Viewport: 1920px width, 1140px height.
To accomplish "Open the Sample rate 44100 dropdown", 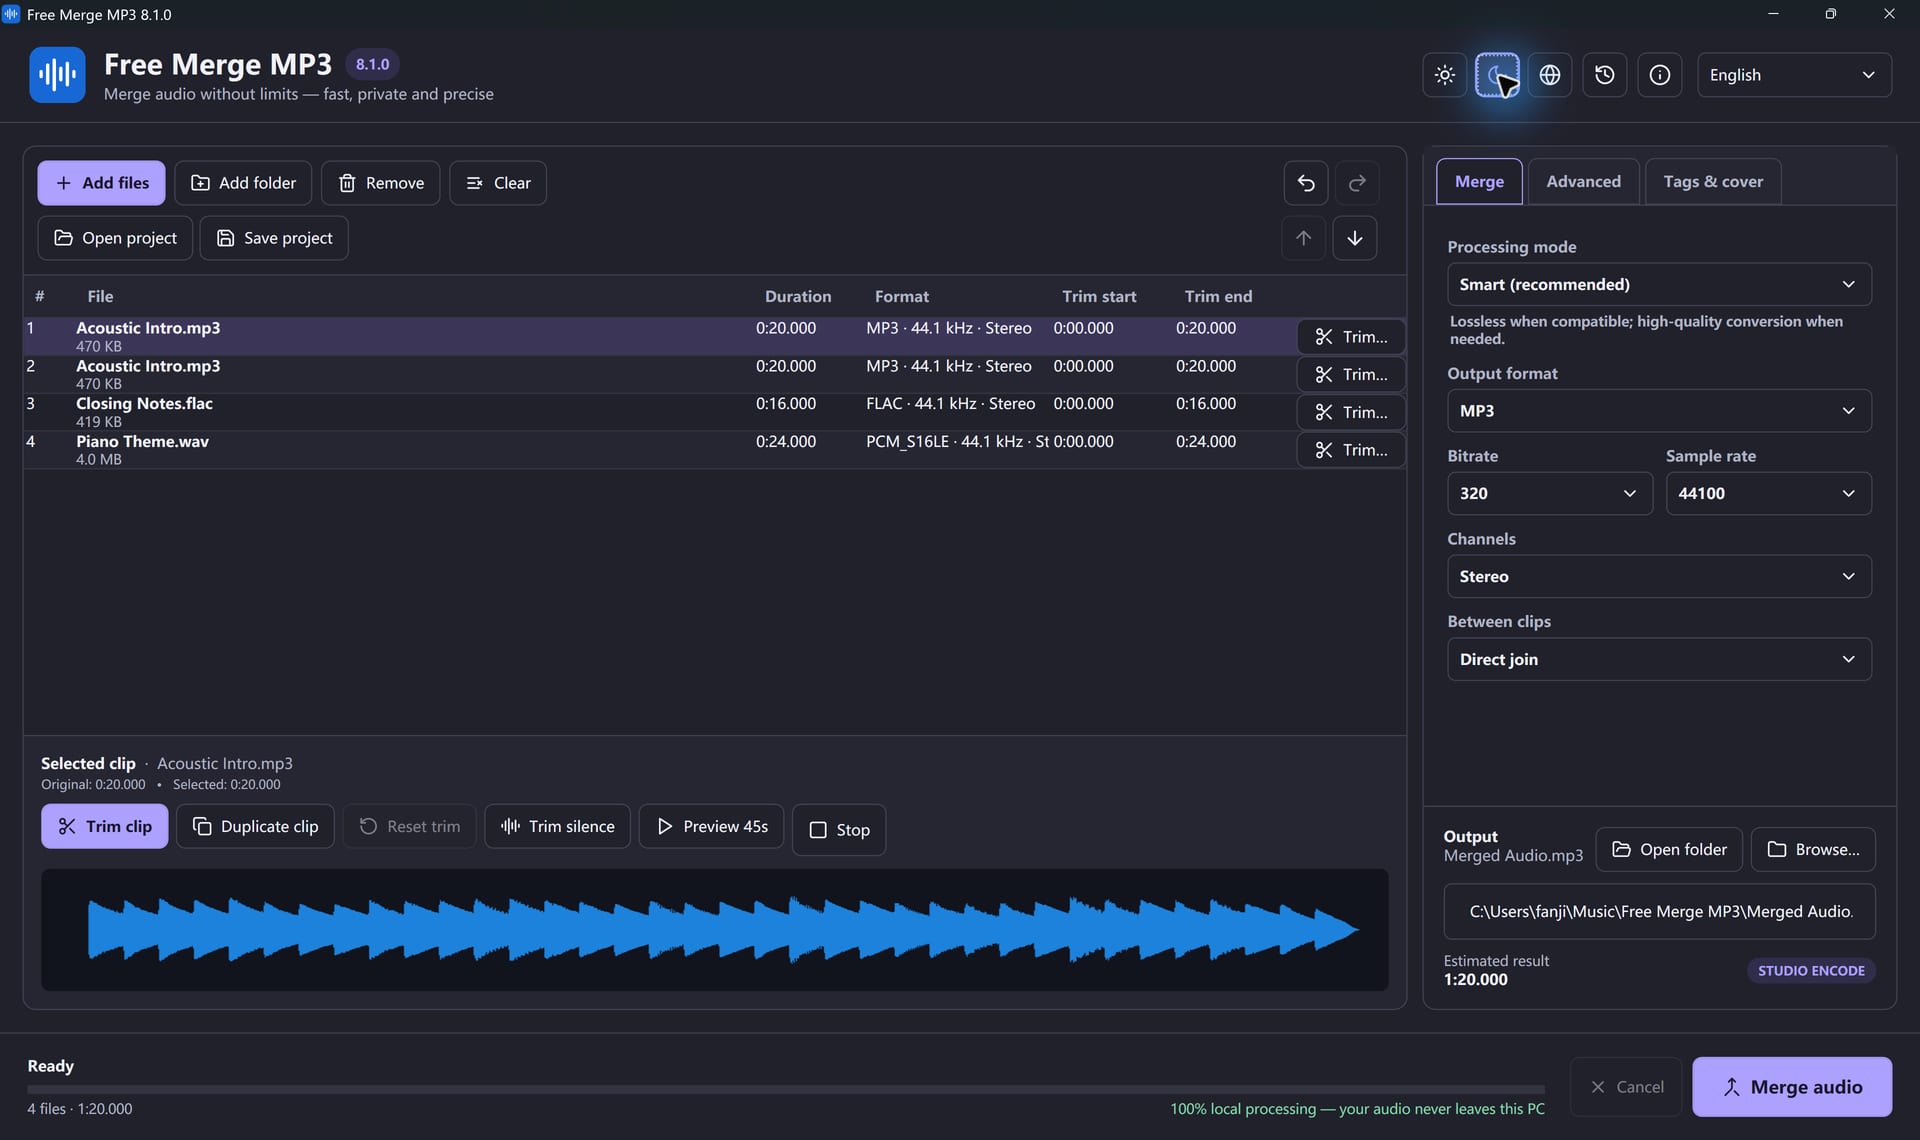I will tap(1768, 493).
